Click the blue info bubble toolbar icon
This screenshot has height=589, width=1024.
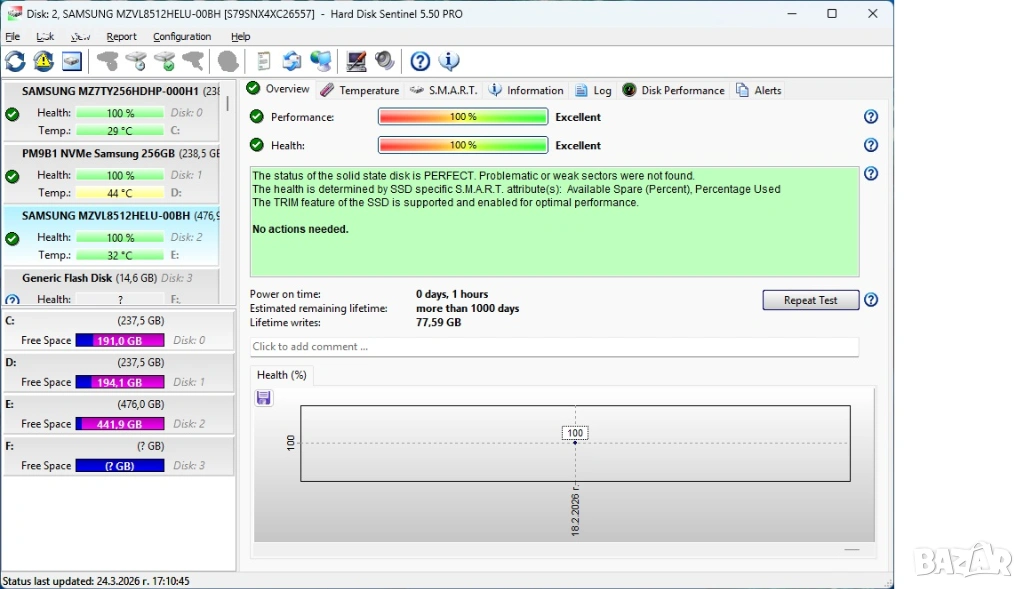point(449,62)
